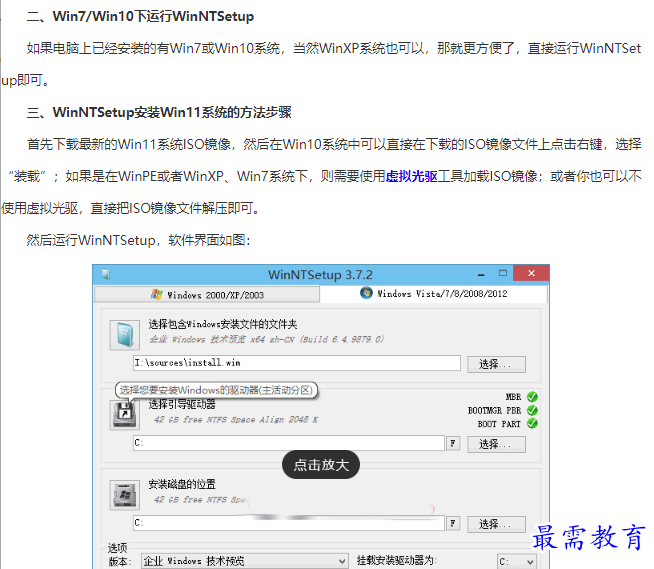Close the WinNTSetup window

[x=531, y=273]
